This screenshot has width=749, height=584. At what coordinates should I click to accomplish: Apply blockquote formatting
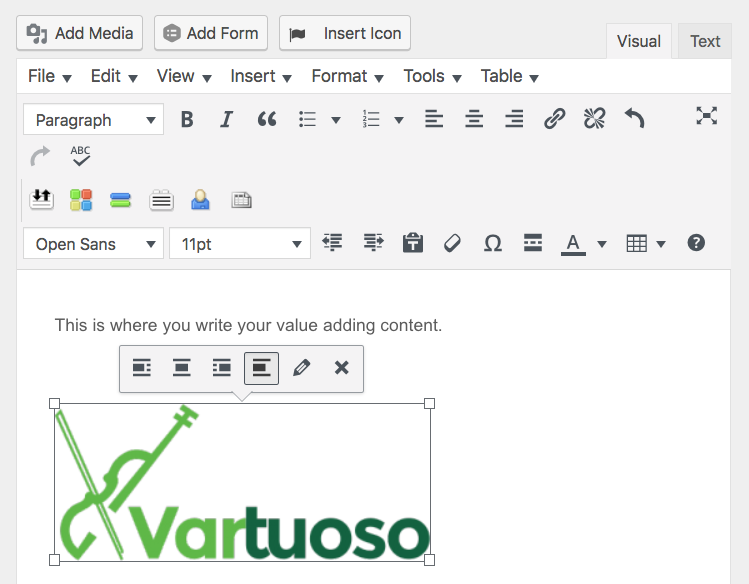(267, 119)
